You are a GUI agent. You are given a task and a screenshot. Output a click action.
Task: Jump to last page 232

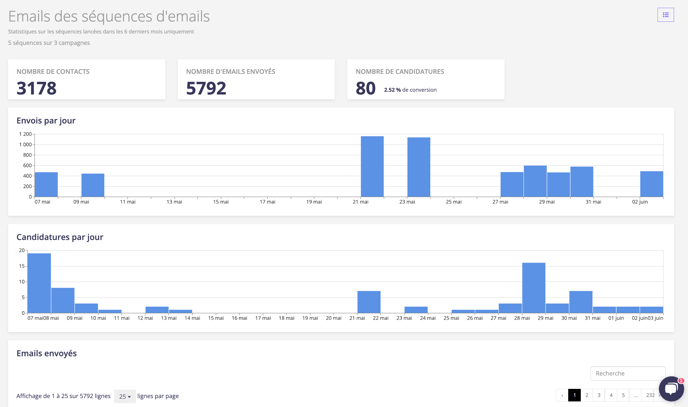[x=650, y=395]
